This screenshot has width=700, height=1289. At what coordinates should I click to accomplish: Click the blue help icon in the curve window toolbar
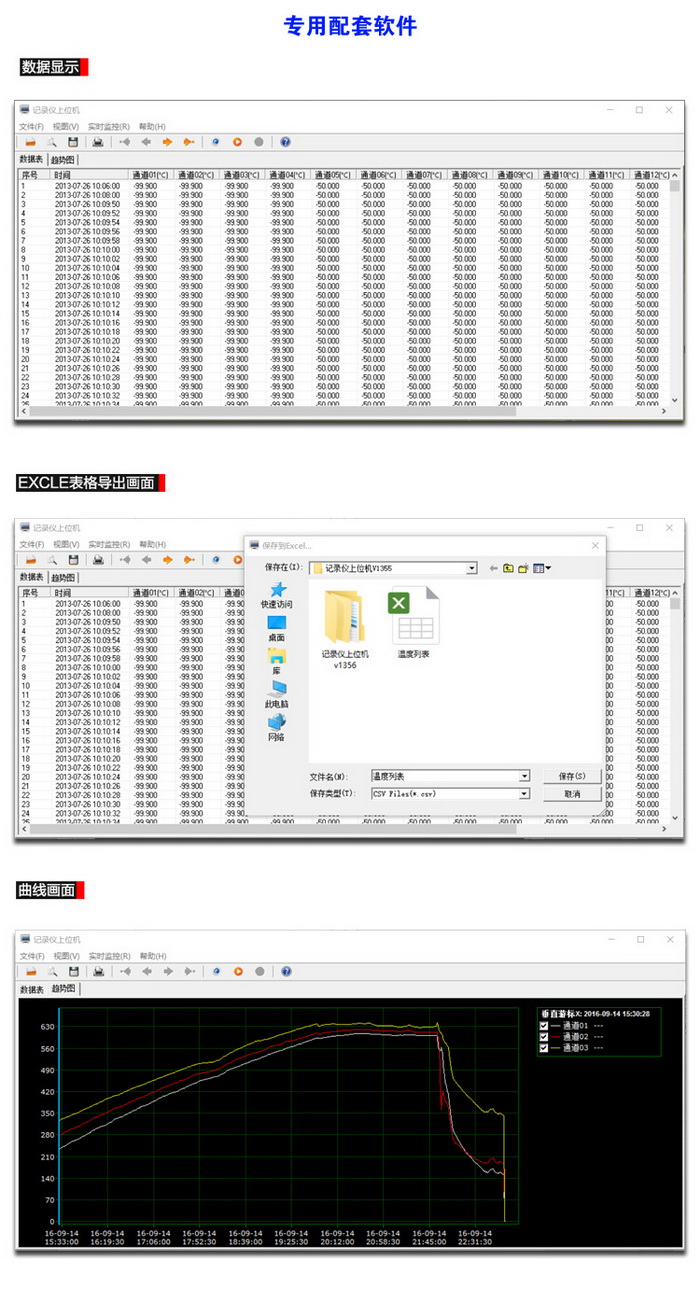(x=285, y=971)
